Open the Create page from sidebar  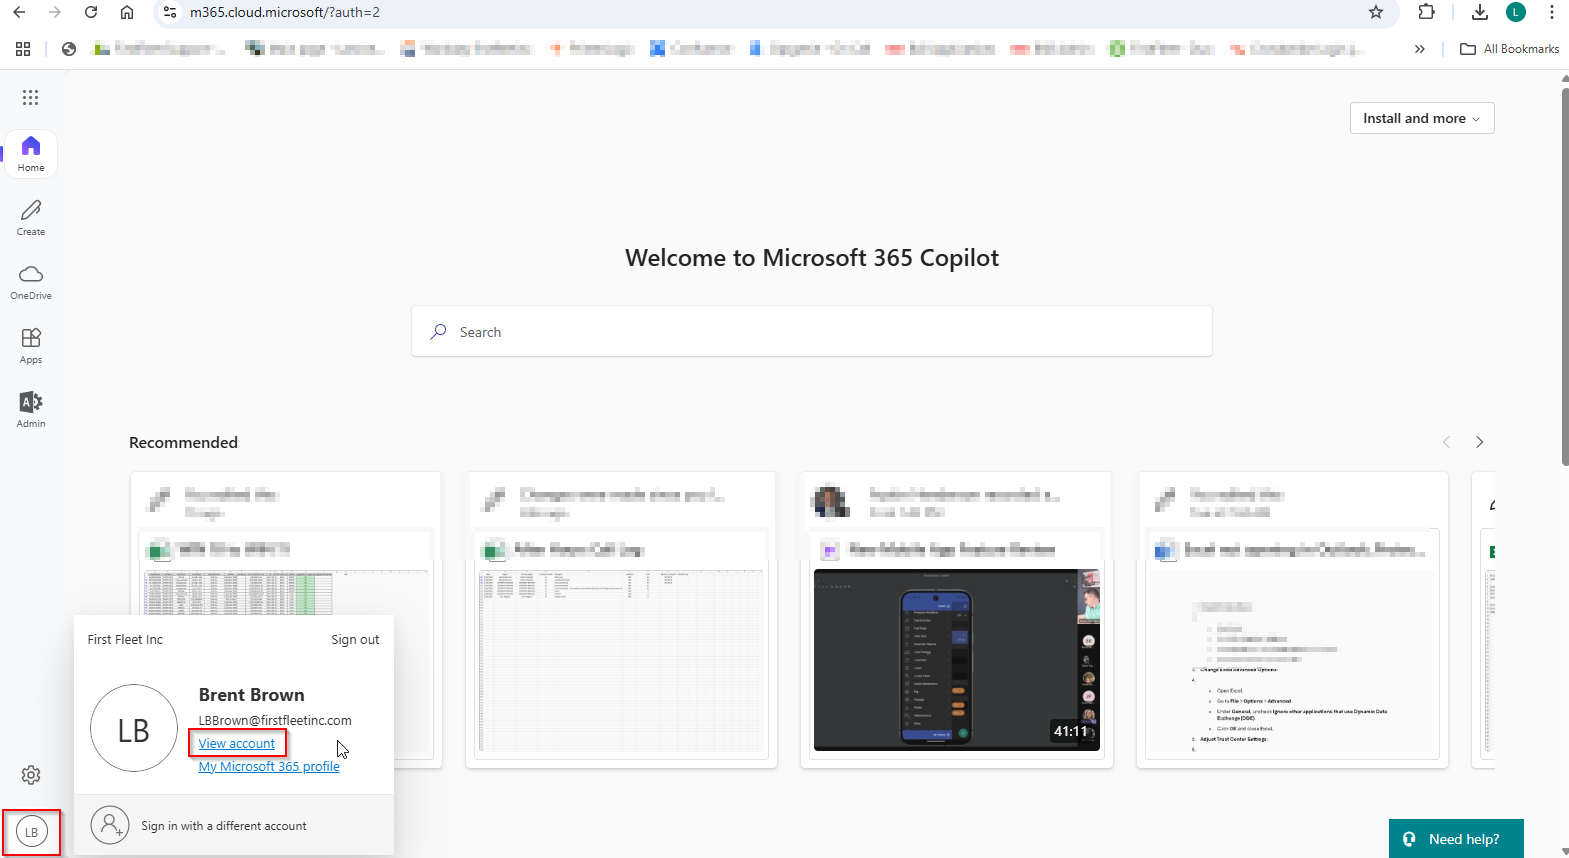(x=31, y=217)
